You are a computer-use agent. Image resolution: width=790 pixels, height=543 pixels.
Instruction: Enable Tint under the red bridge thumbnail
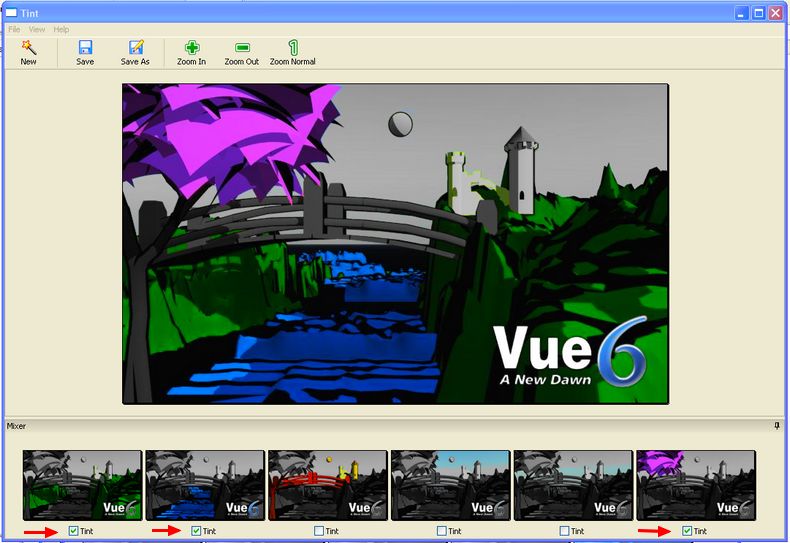[318, 530]
